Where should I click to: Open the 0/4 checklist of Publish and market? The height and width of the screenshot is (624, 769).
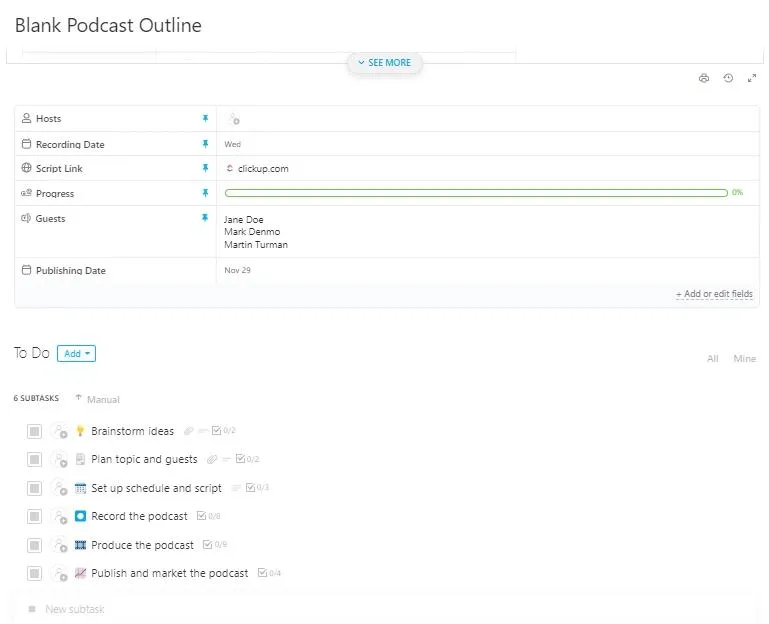tap(269, 572)
